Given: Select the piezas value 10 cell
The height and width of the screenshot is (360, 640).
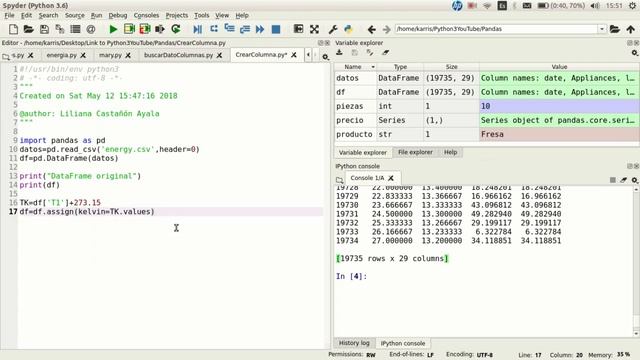Looking at the screenshot, I should [559, 106].
